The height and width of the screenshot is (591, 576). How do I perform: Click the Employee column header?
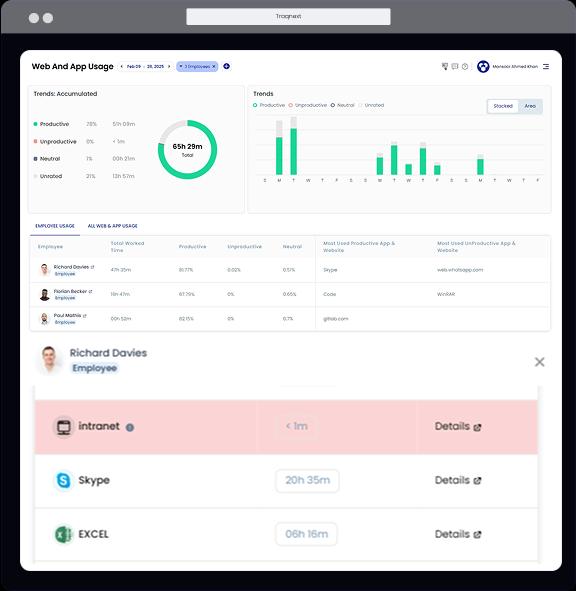pyautogui.click(x=50, y=247)
